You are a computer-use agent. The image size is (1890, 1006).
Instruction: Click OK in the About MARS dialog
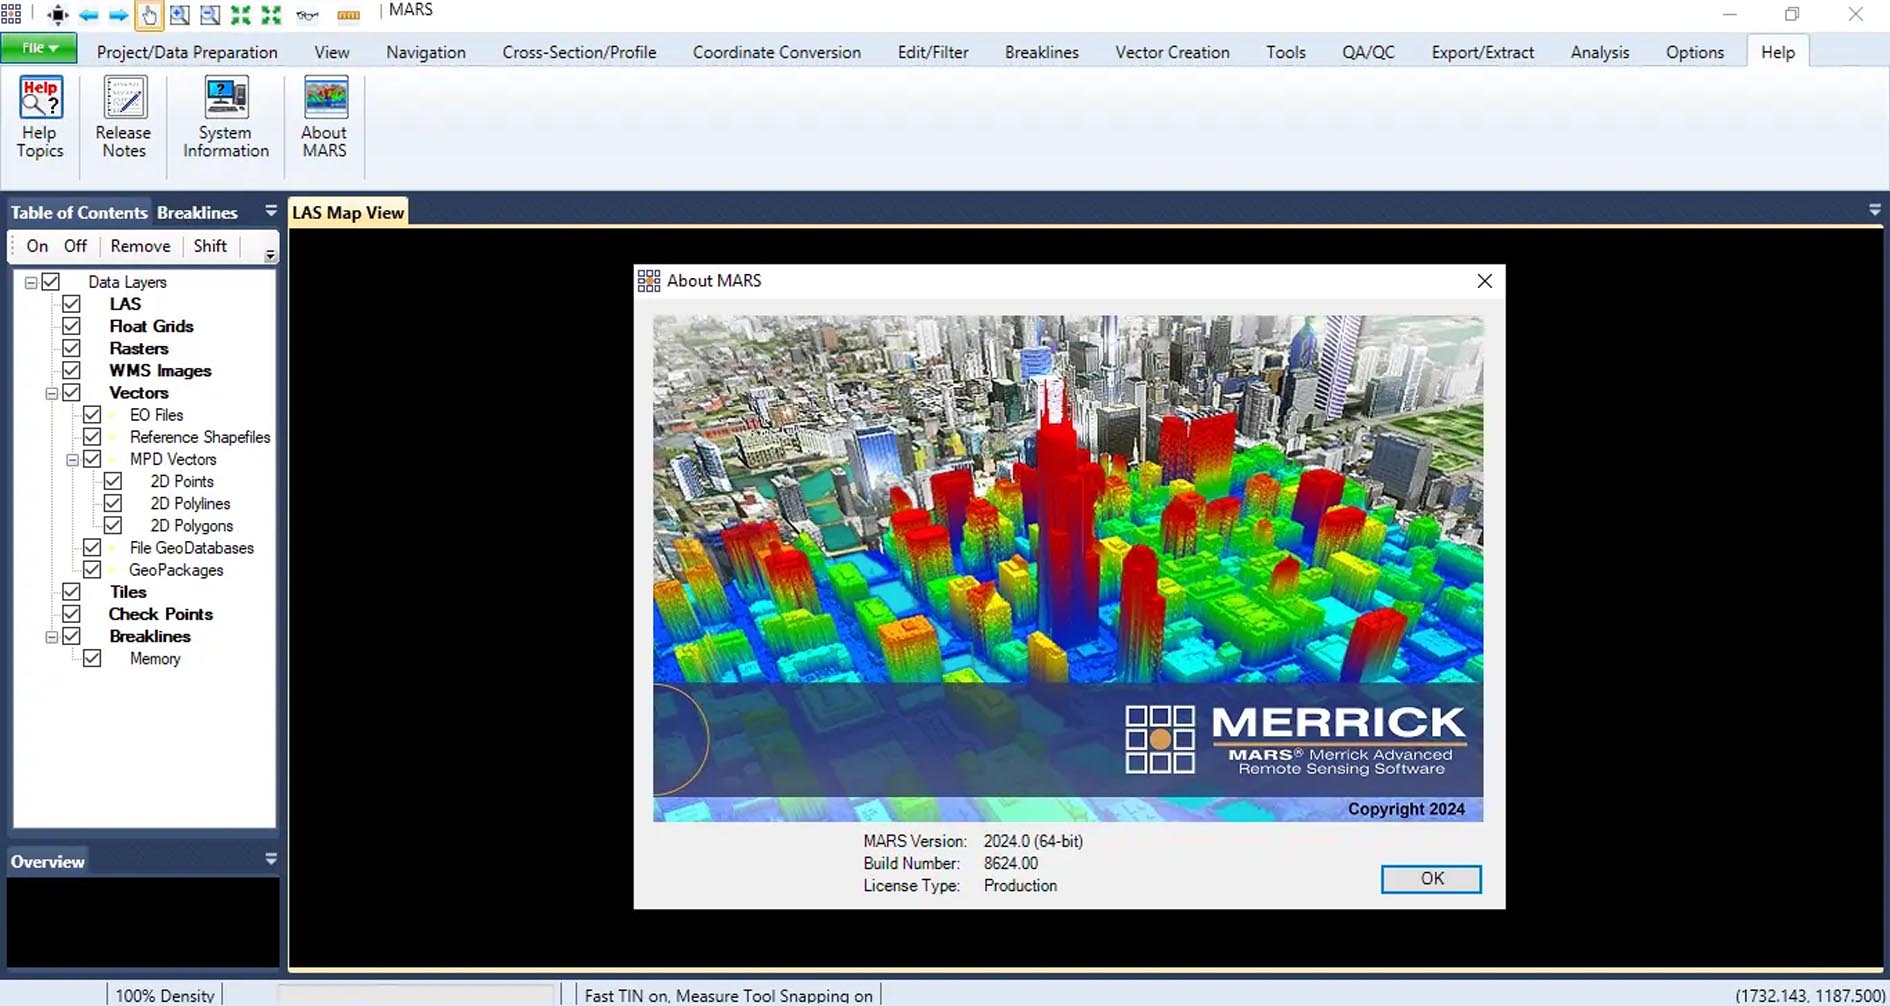point(1431,878)
